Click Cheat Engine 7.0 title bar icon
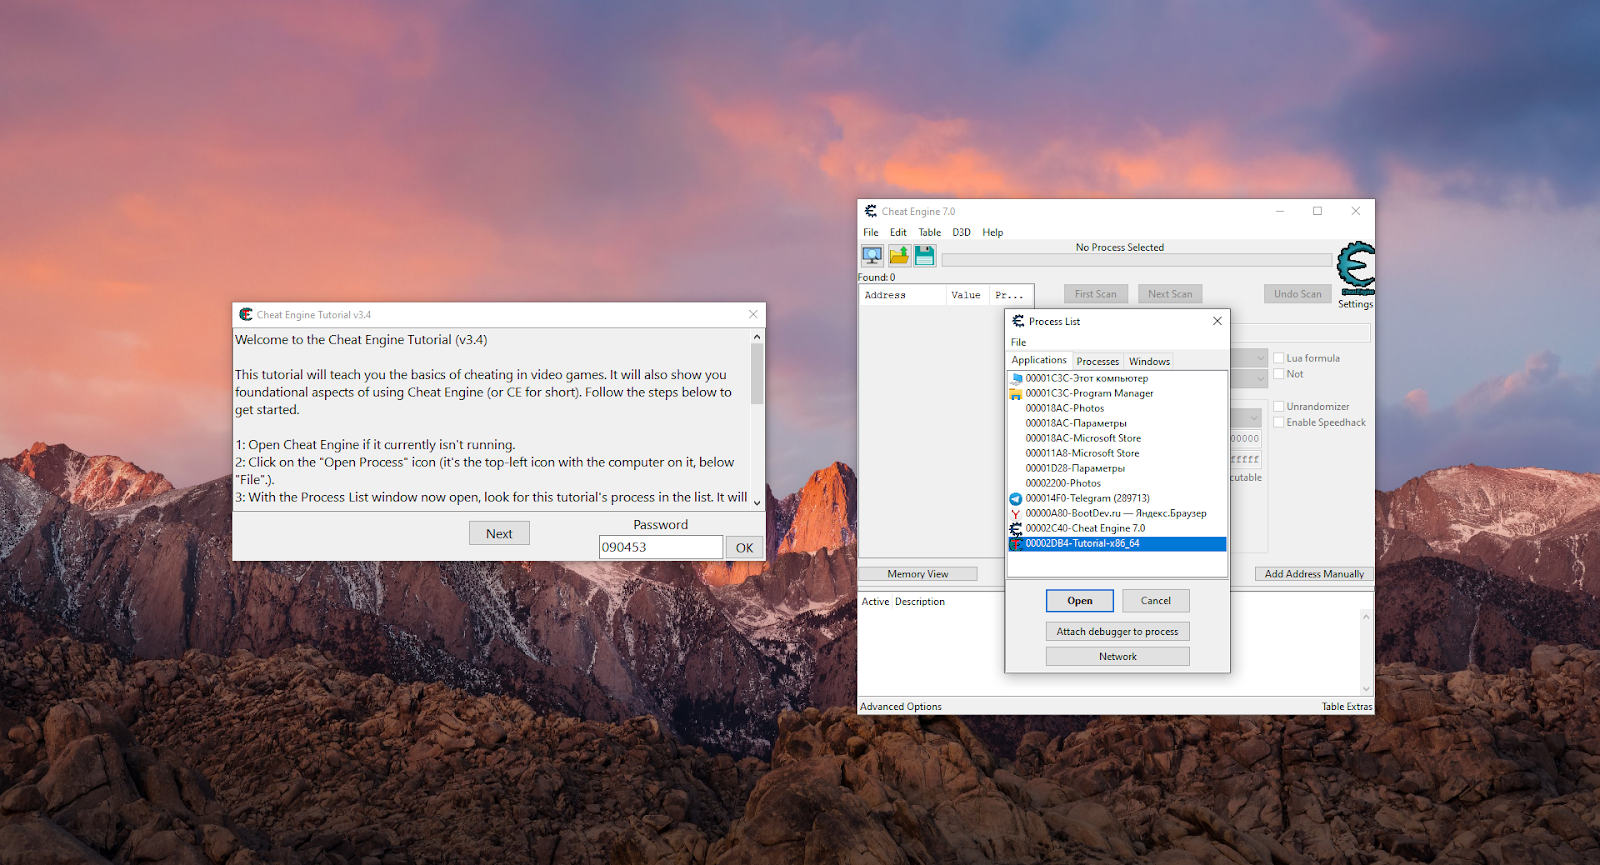The height and width of the screenshot is (865, 1600). click(871, 211)
